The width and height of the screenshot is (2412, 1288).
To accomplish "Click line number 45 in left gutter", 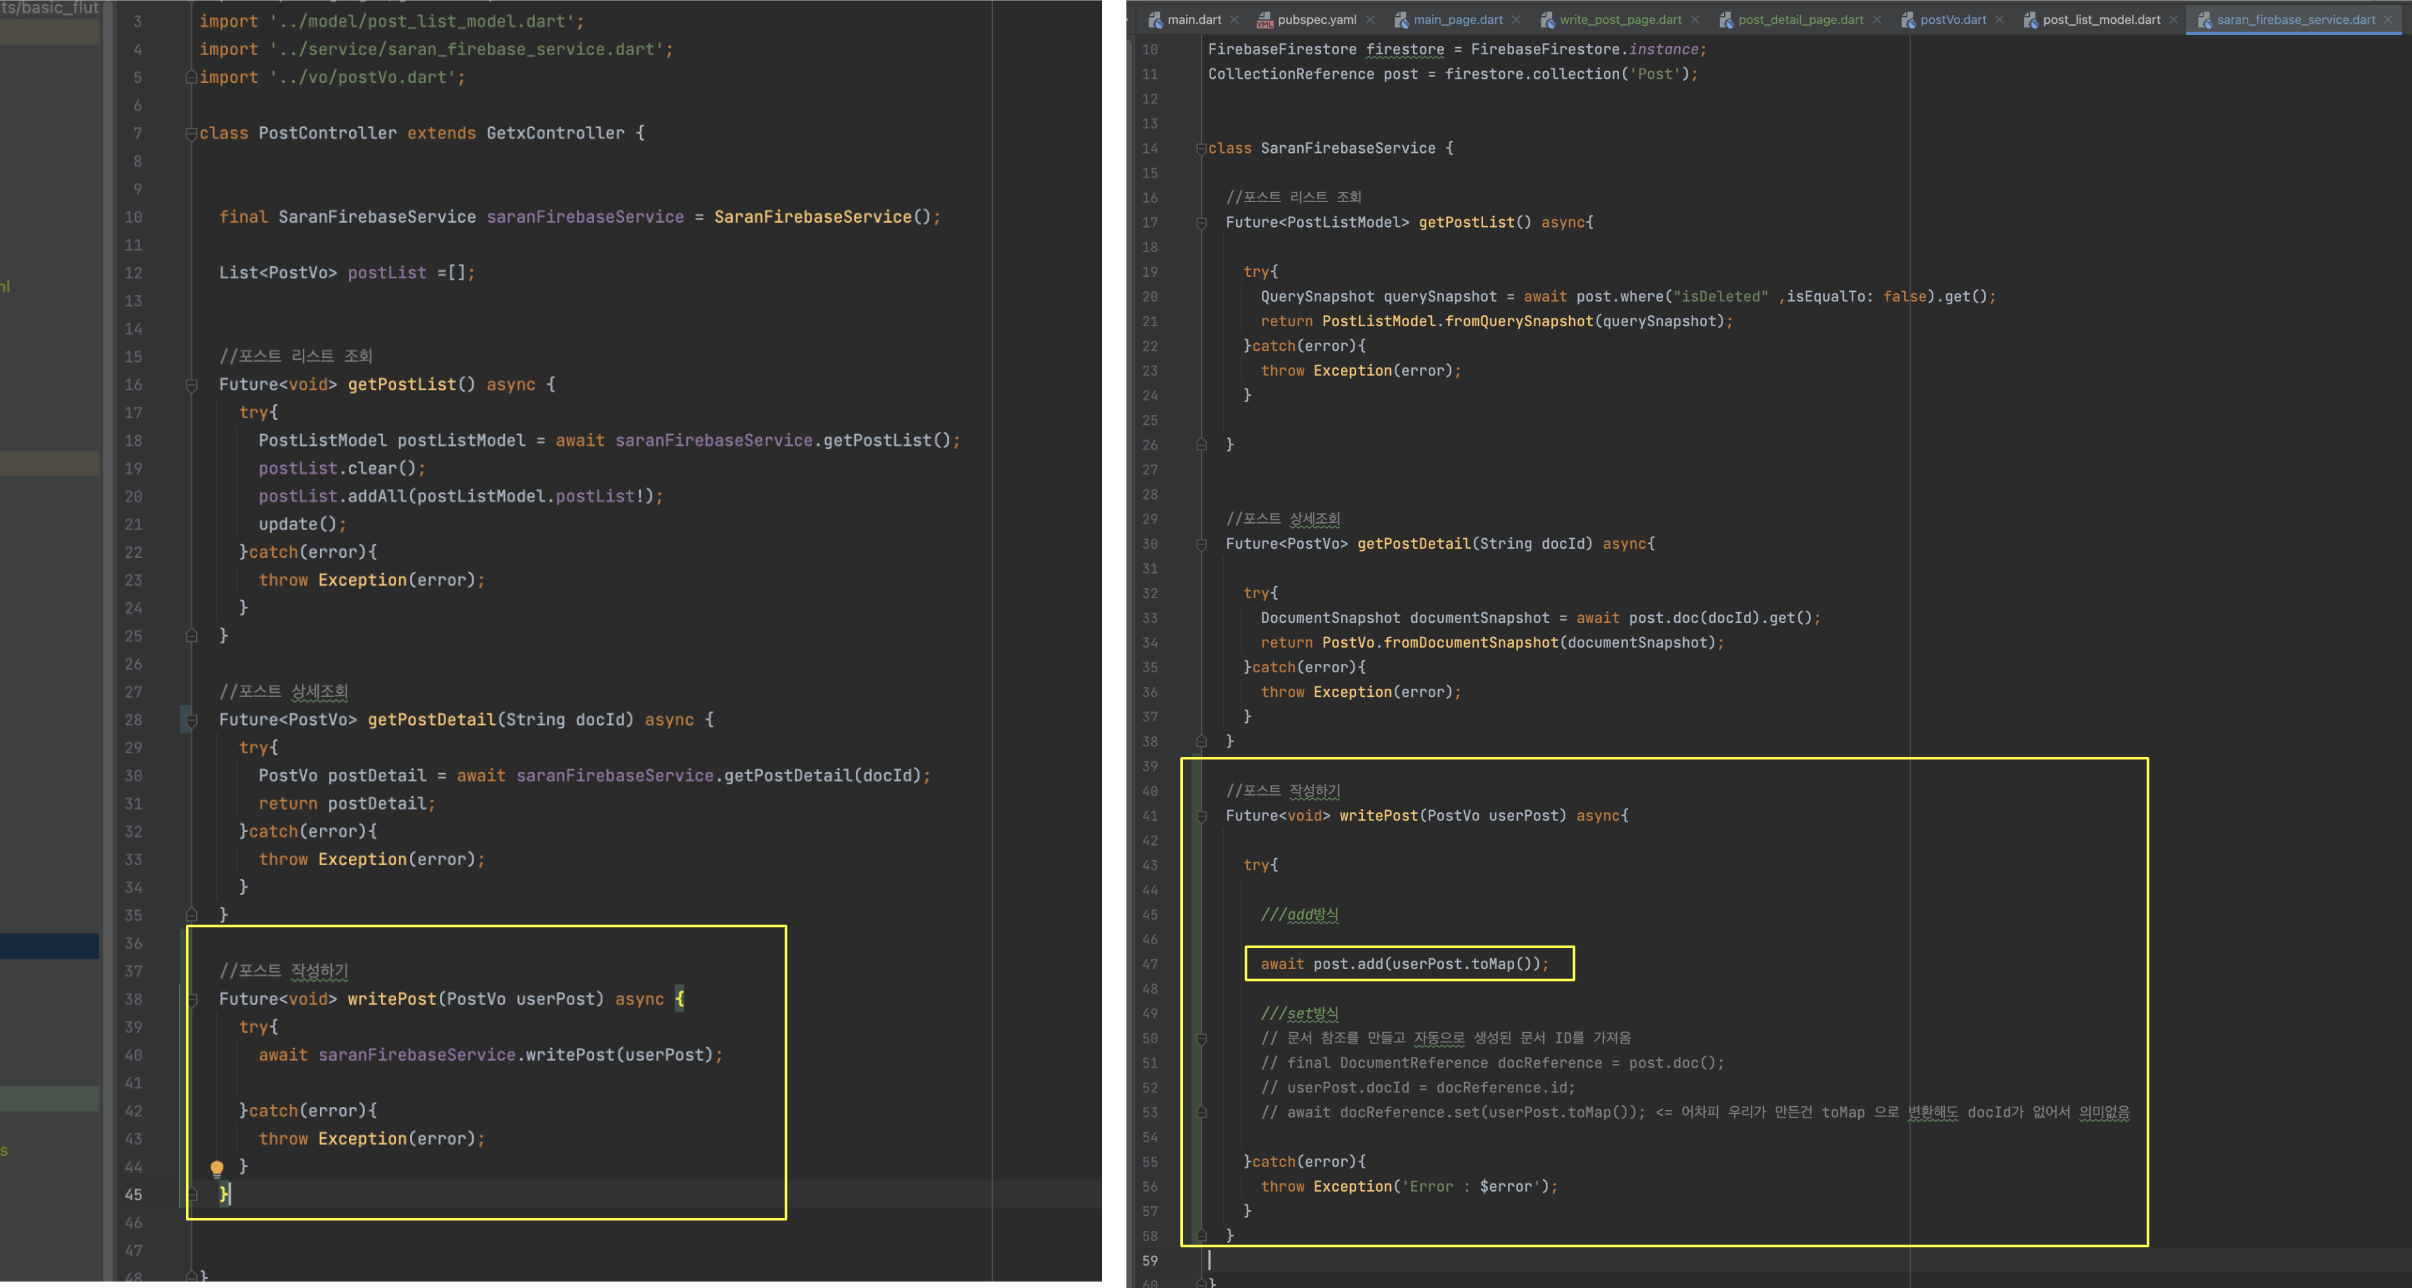I will coord(133,1195).
